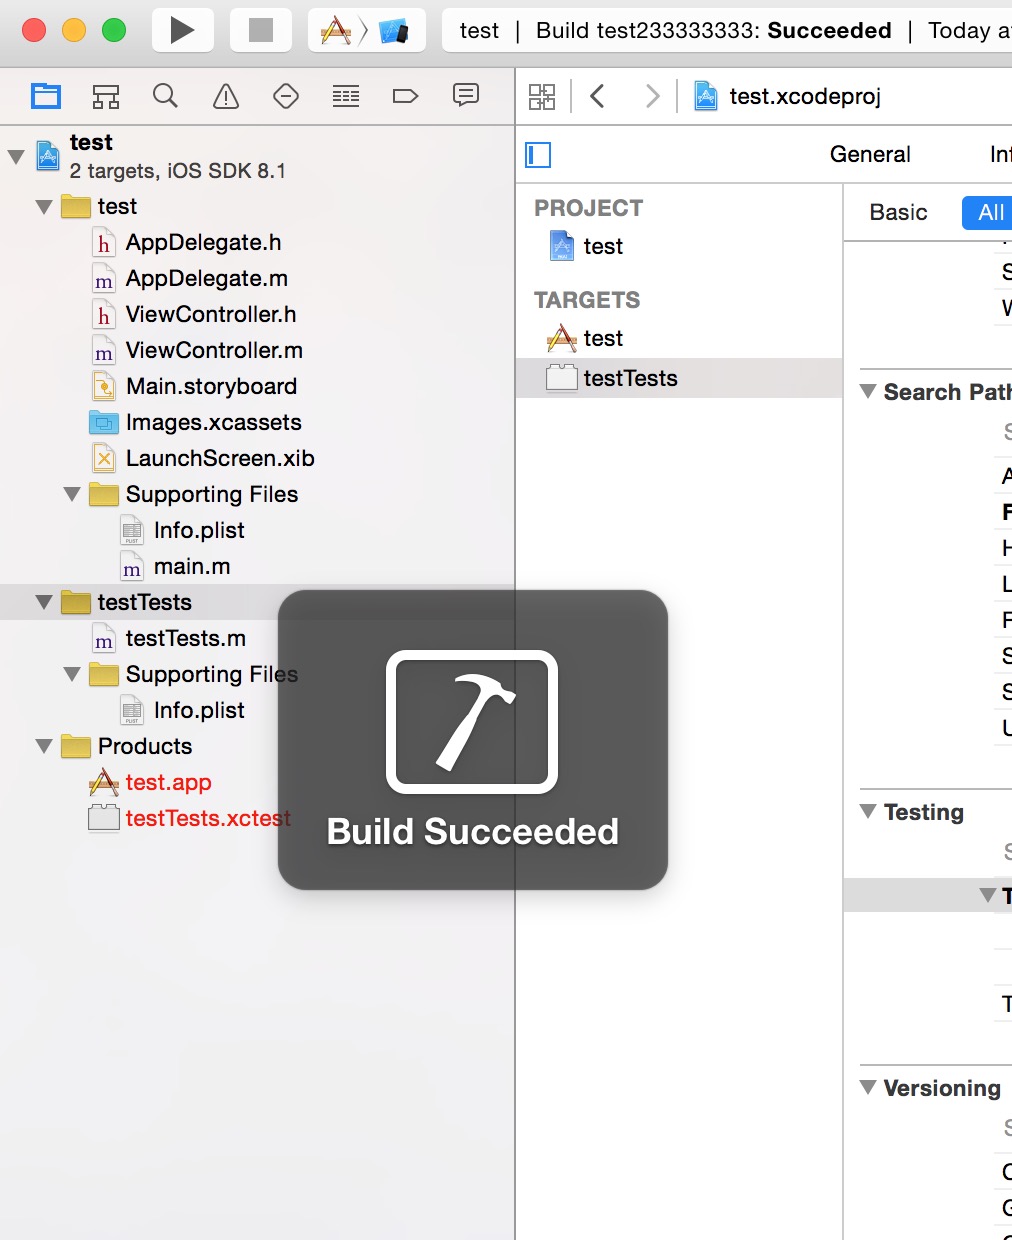
Task: Open the Breakpoint navigator
Action: [405, 96]
